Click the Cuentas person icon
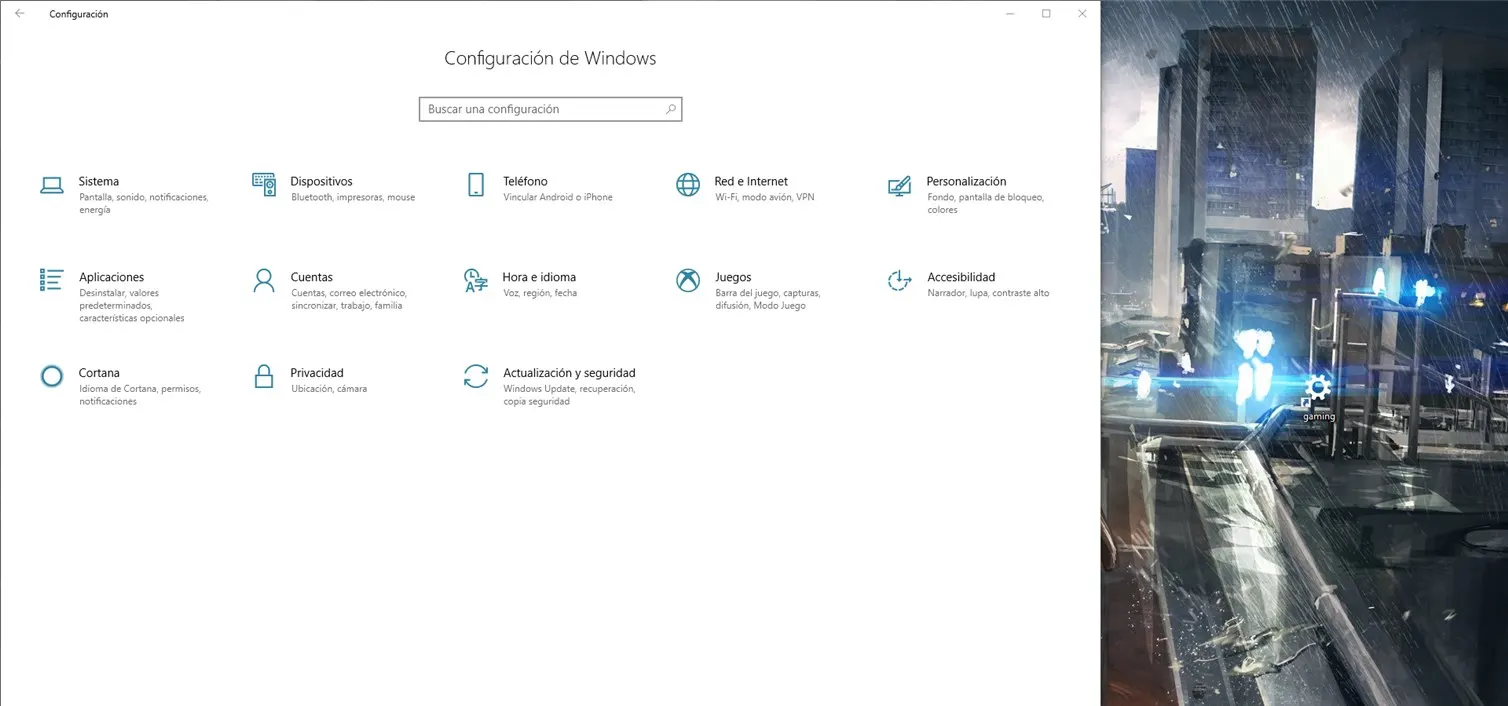 pyautogui.click(x=264, y=280)
